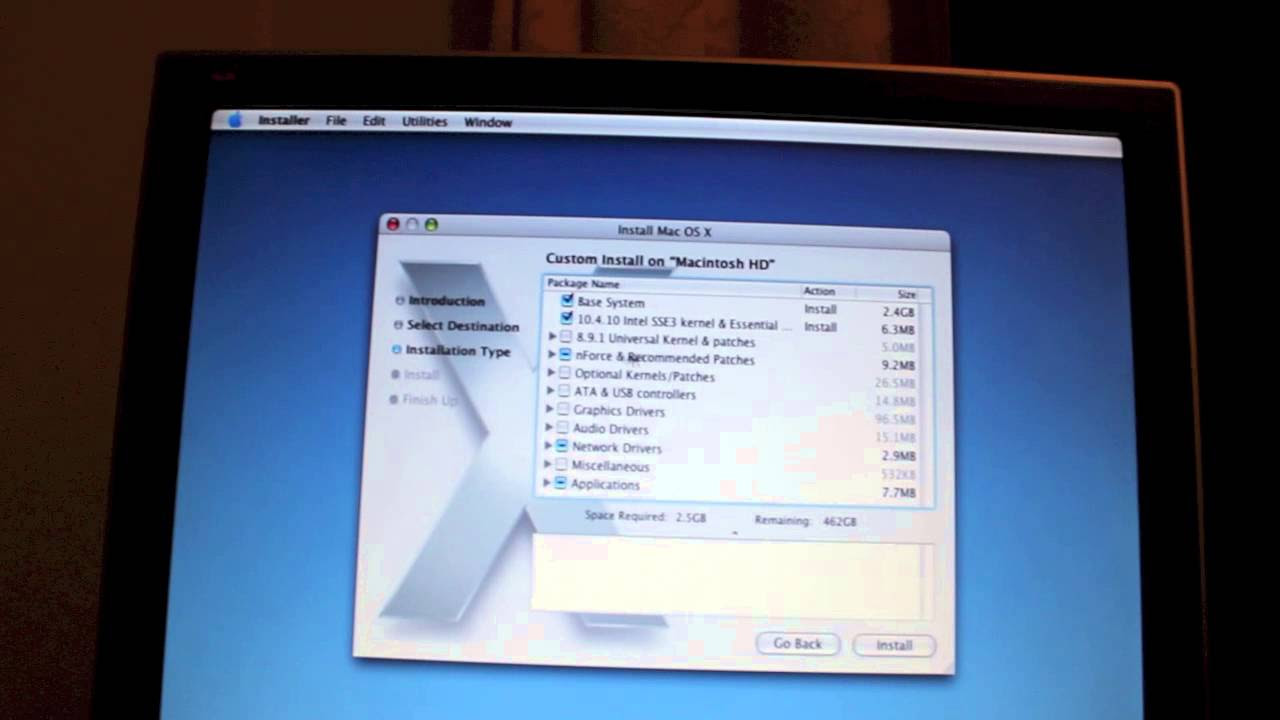Screen dimensions: 1280x720
Task: Close the Install Mac OS X window
Action: [393, 224]
